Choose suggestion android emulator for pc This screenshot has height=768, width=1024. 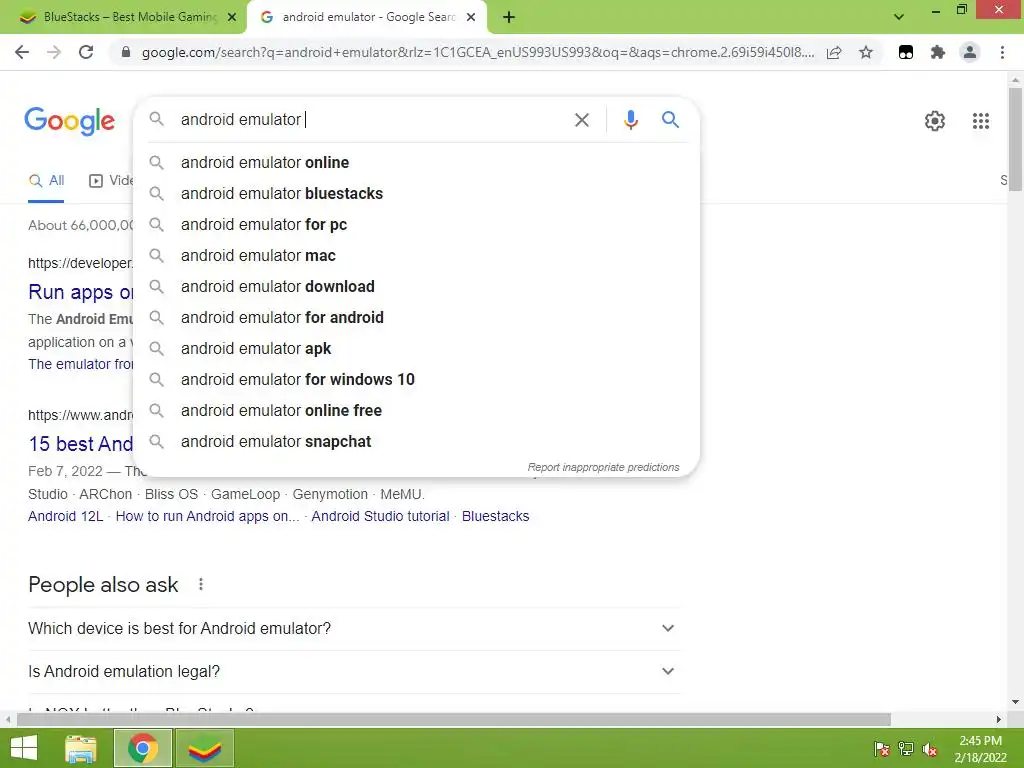(417, 225)
